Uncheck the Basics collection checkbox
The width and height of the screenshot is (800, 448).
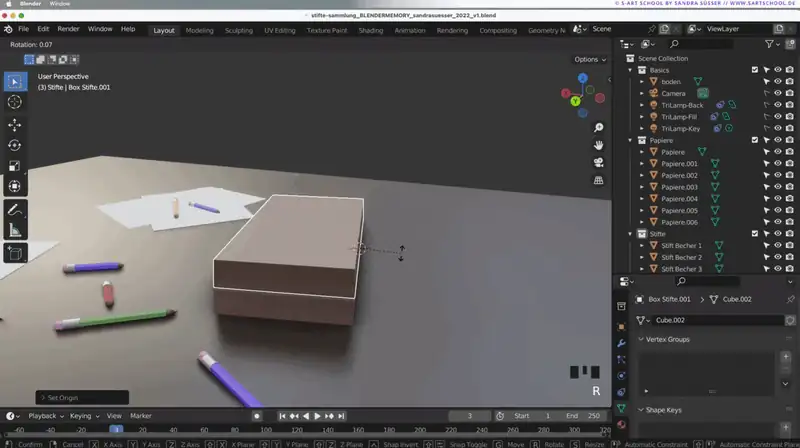[x=755, y=70]
